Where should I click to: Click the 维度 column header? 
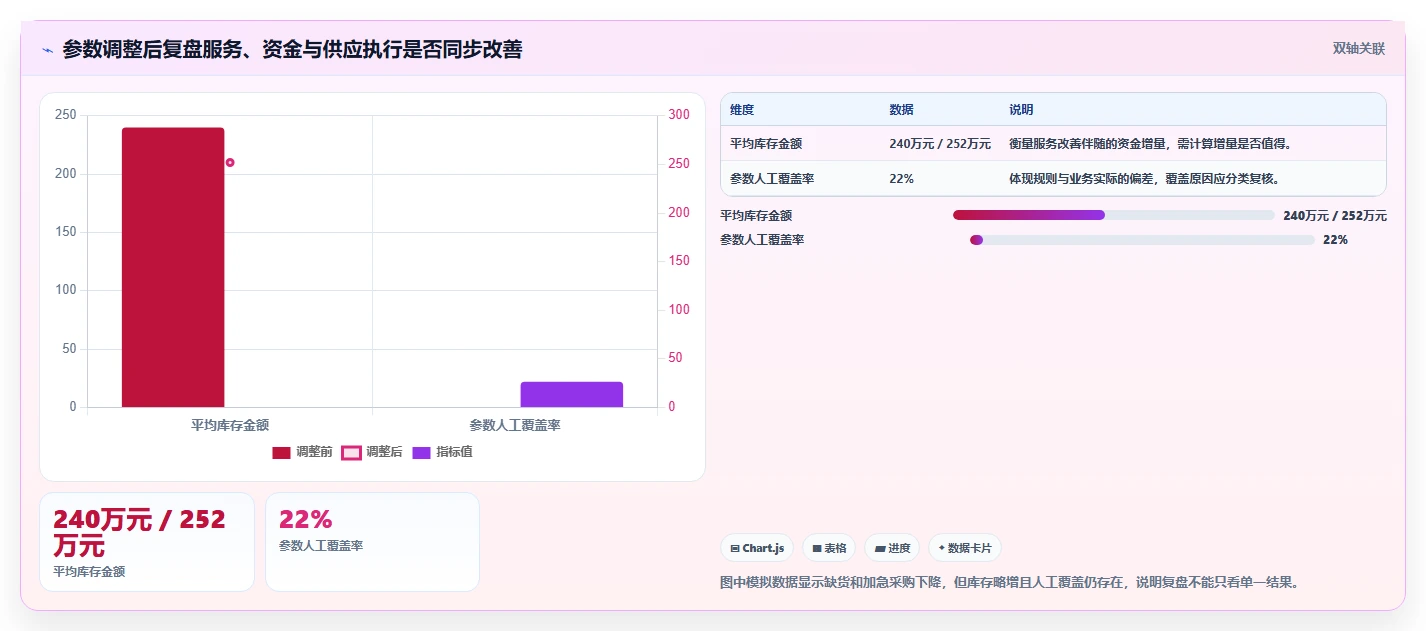pos(742,110)
